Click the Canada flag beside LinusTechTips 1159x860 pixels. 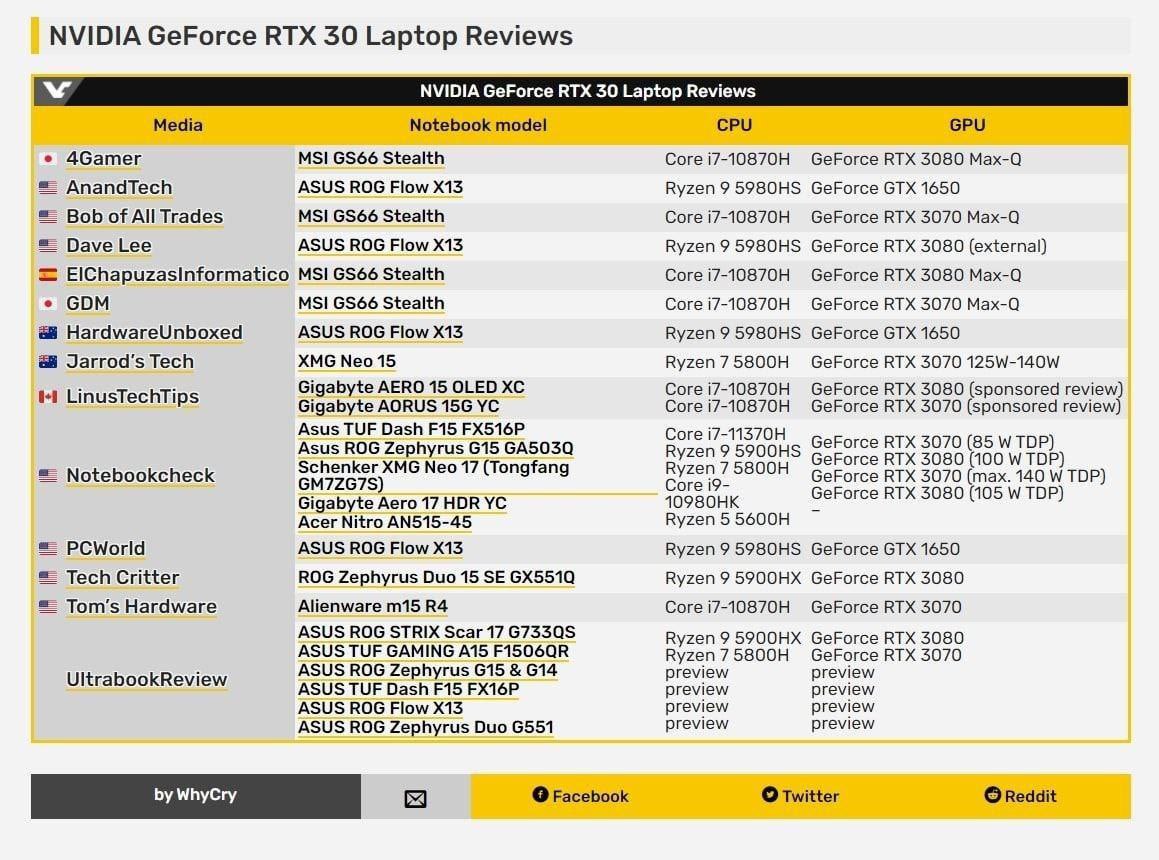tap(48, 396)
